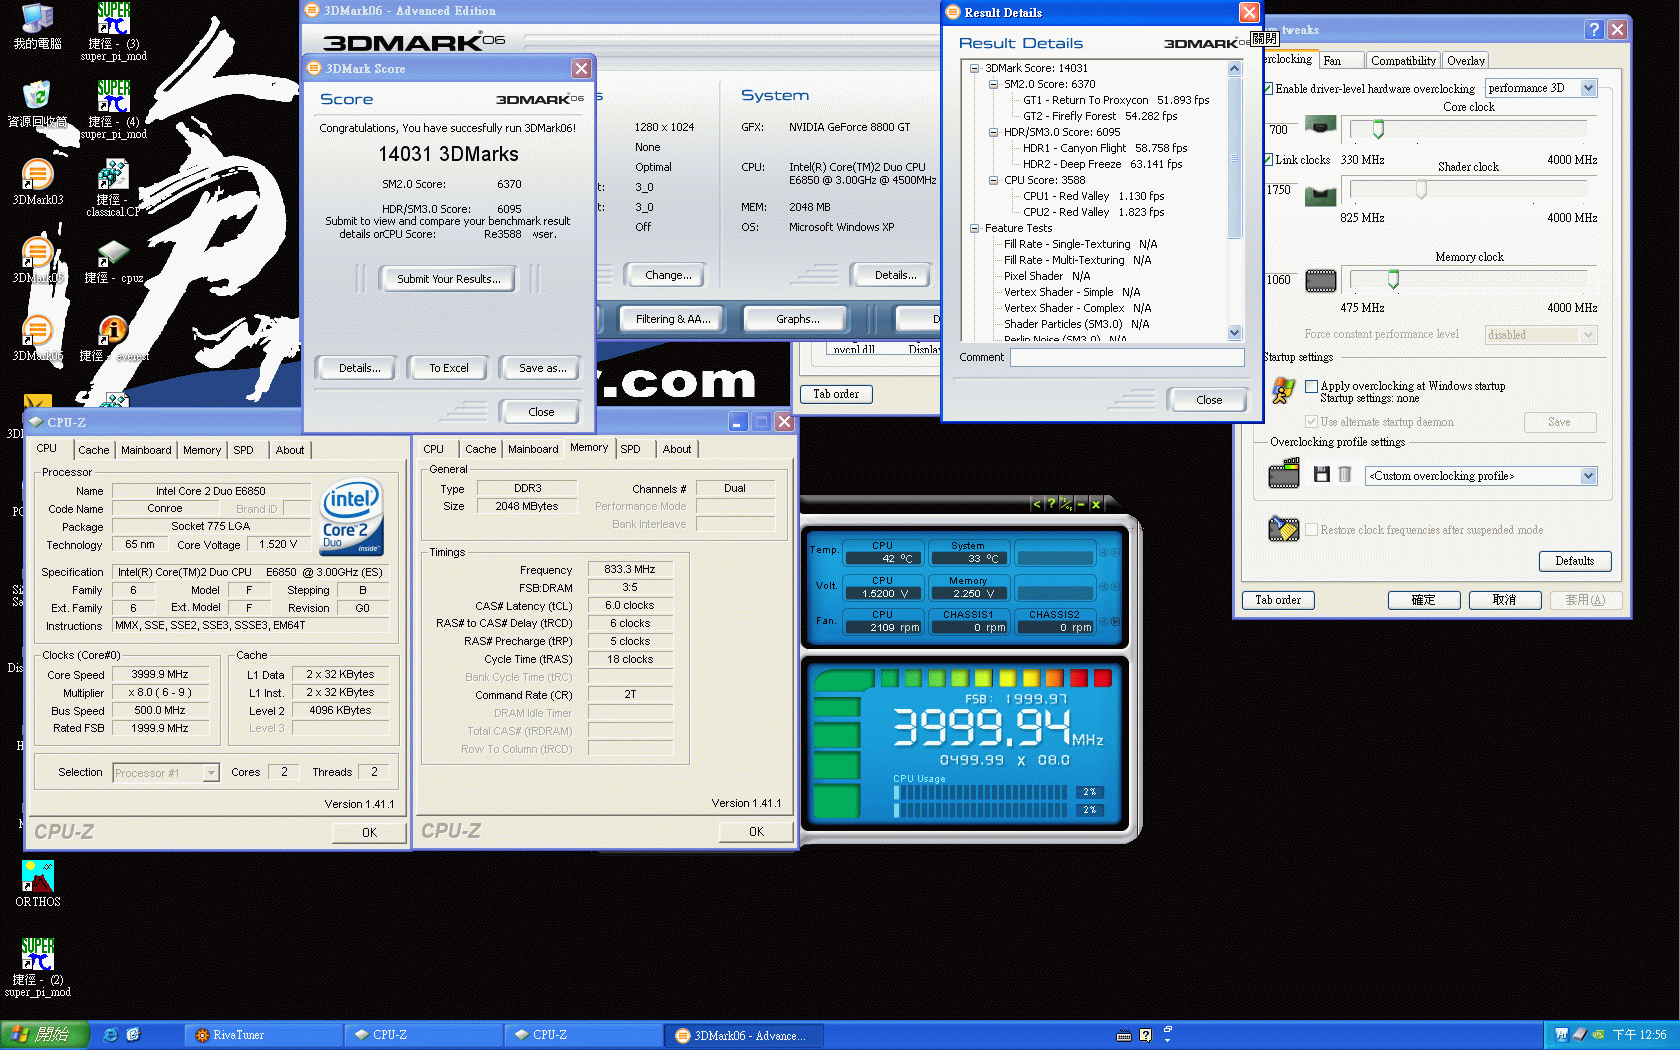Image resolution: width=1680 pixels, height=1050 pixels.
Task: Click the right arrow beside Fan row
Action: pos(1115,621)
